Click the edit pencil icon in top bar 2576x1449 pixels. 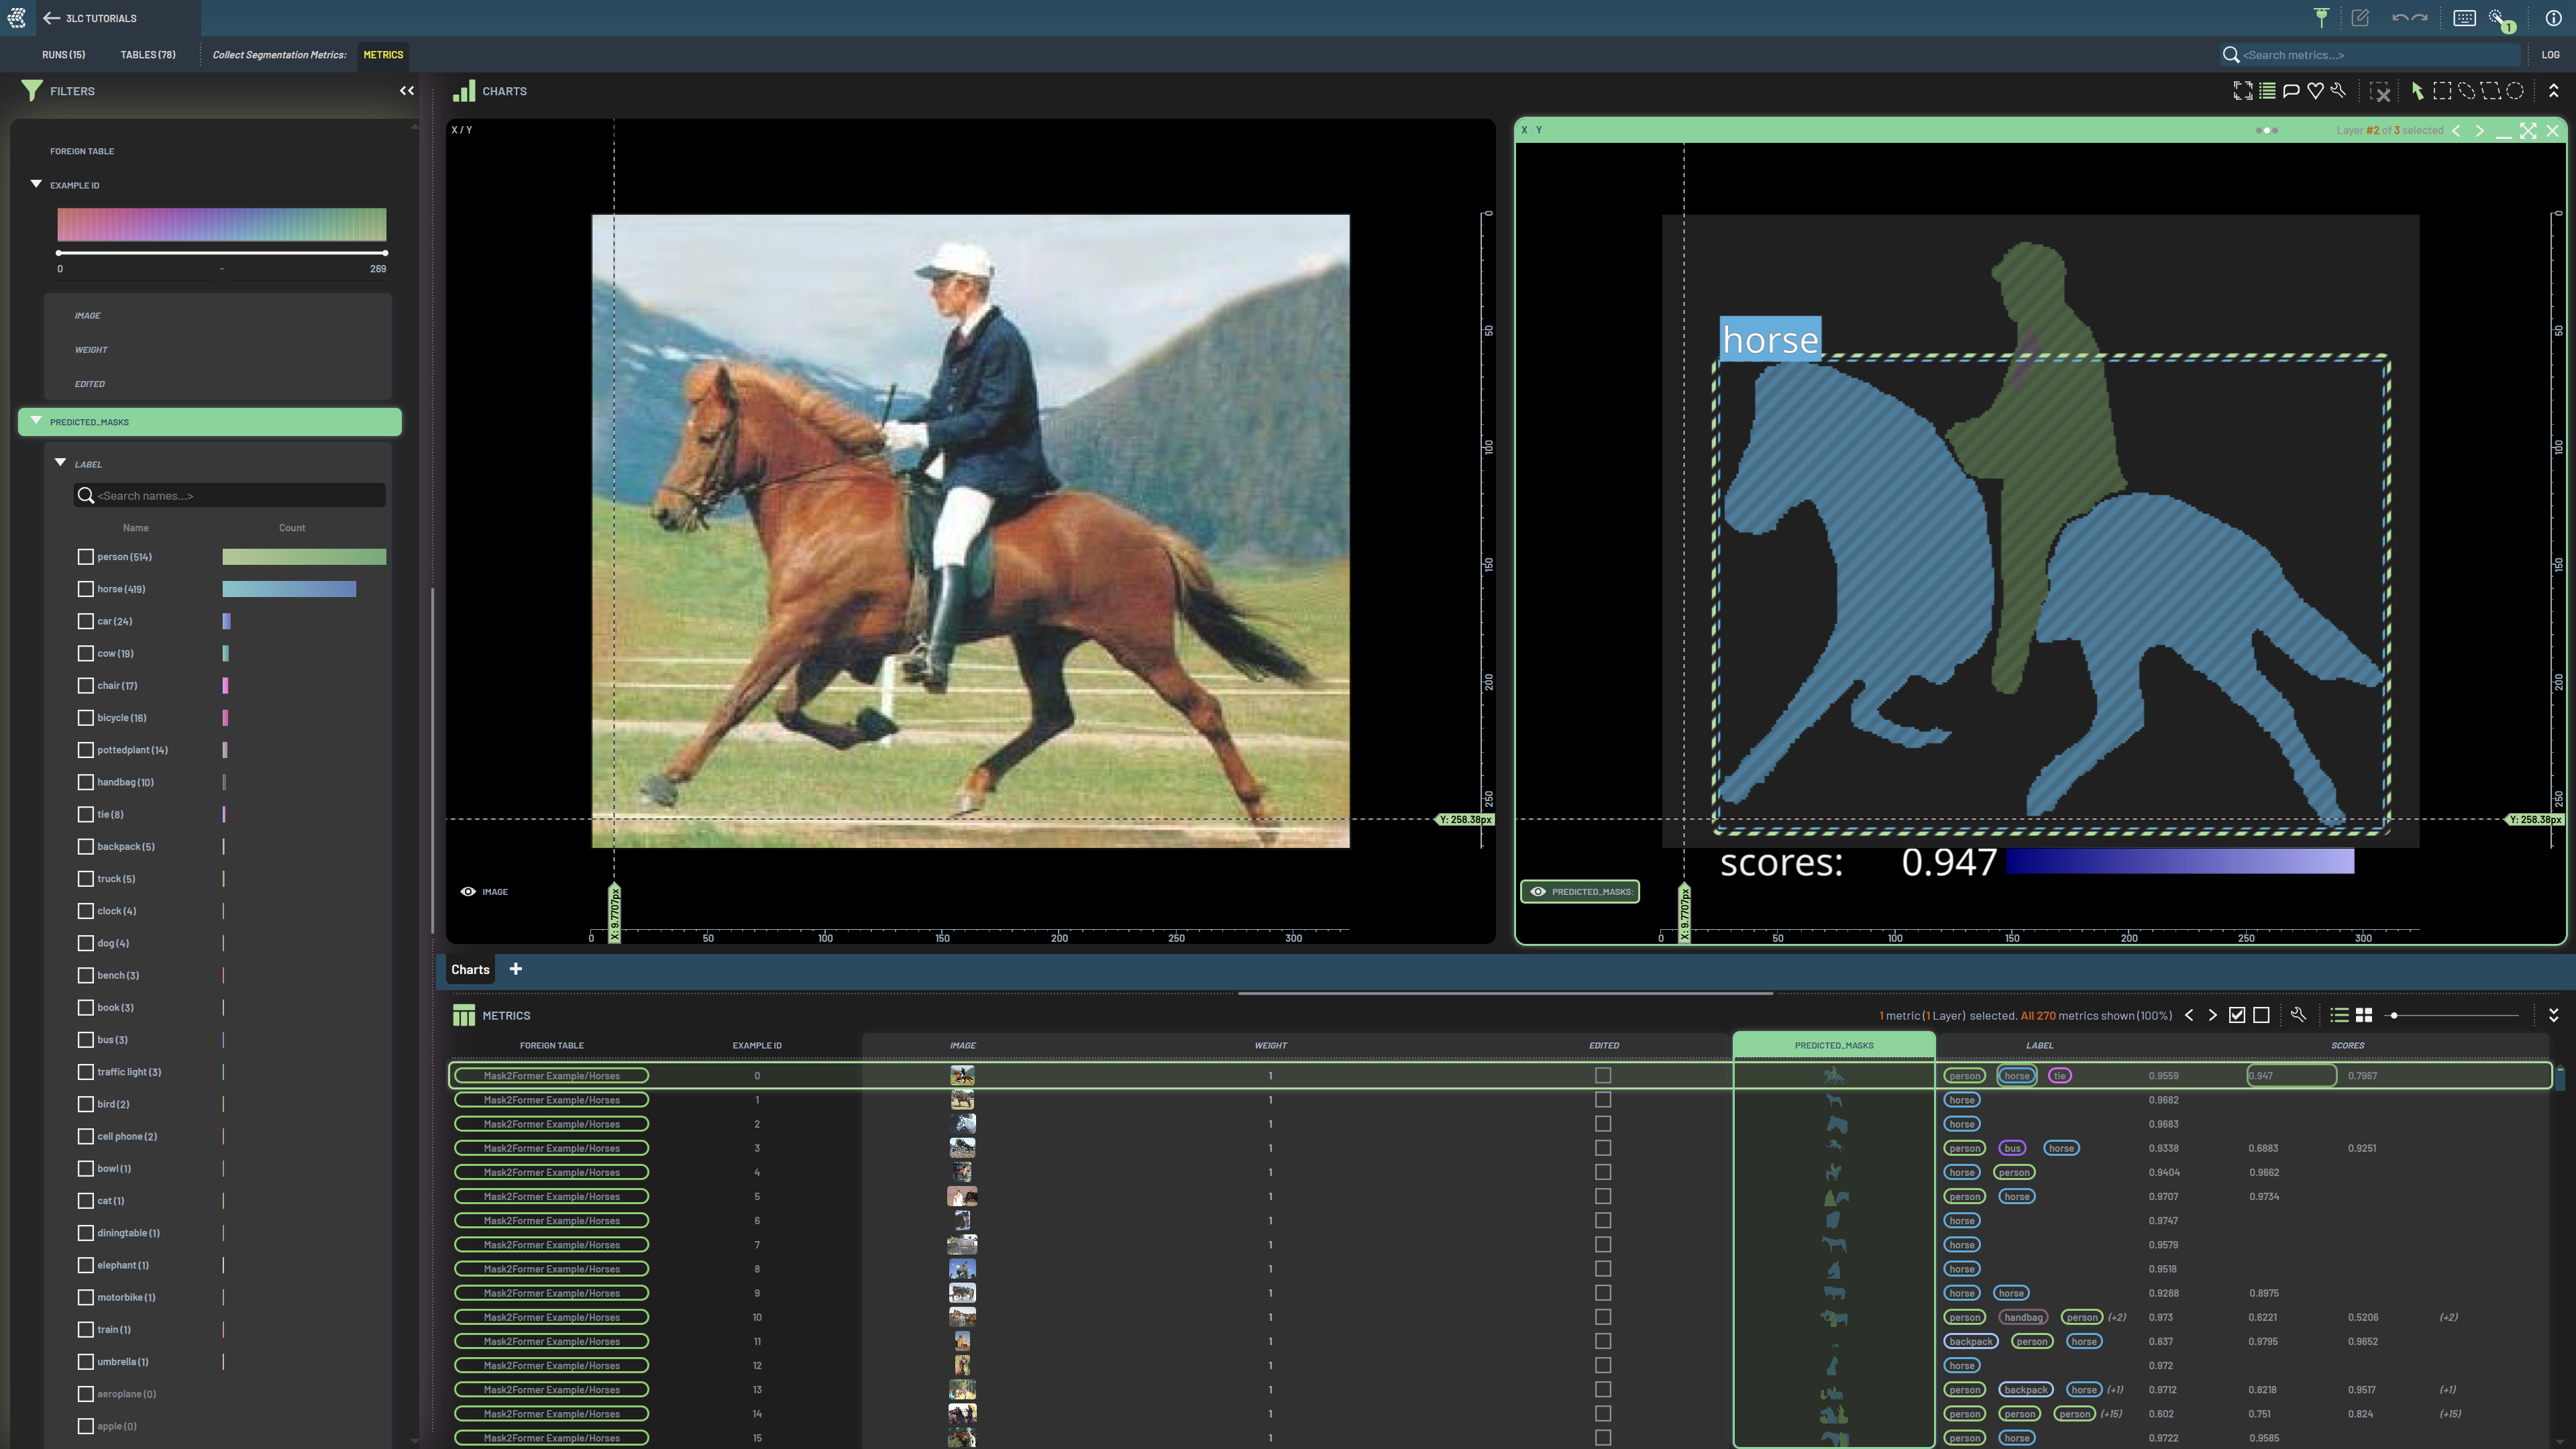pyautogui.click(x=2360, y=17)
